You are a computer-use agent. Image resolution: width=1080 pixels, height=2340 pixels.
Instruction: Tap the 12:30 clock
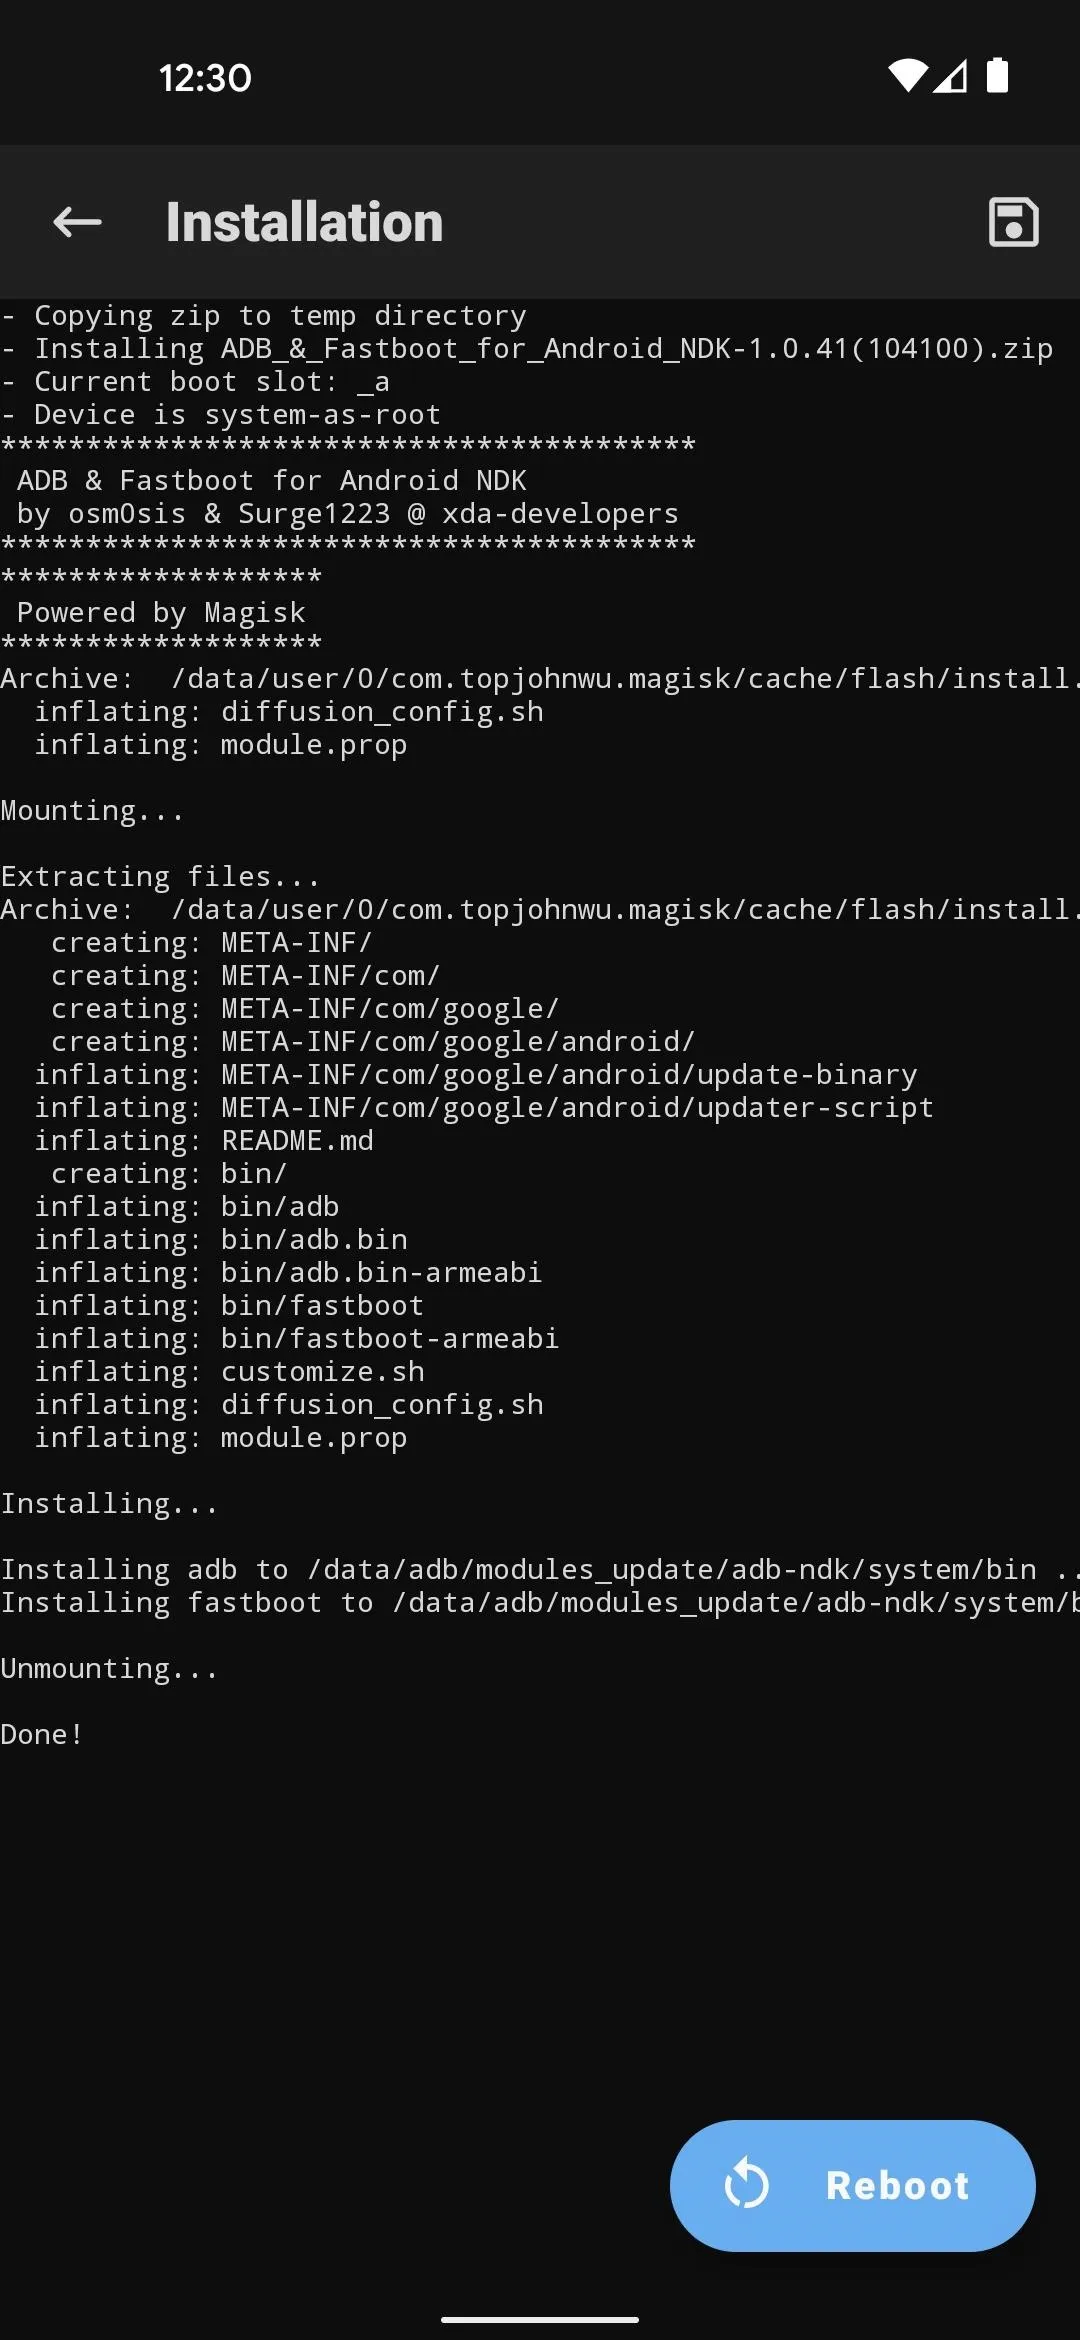pyautogui.click(x=205, y=78)
